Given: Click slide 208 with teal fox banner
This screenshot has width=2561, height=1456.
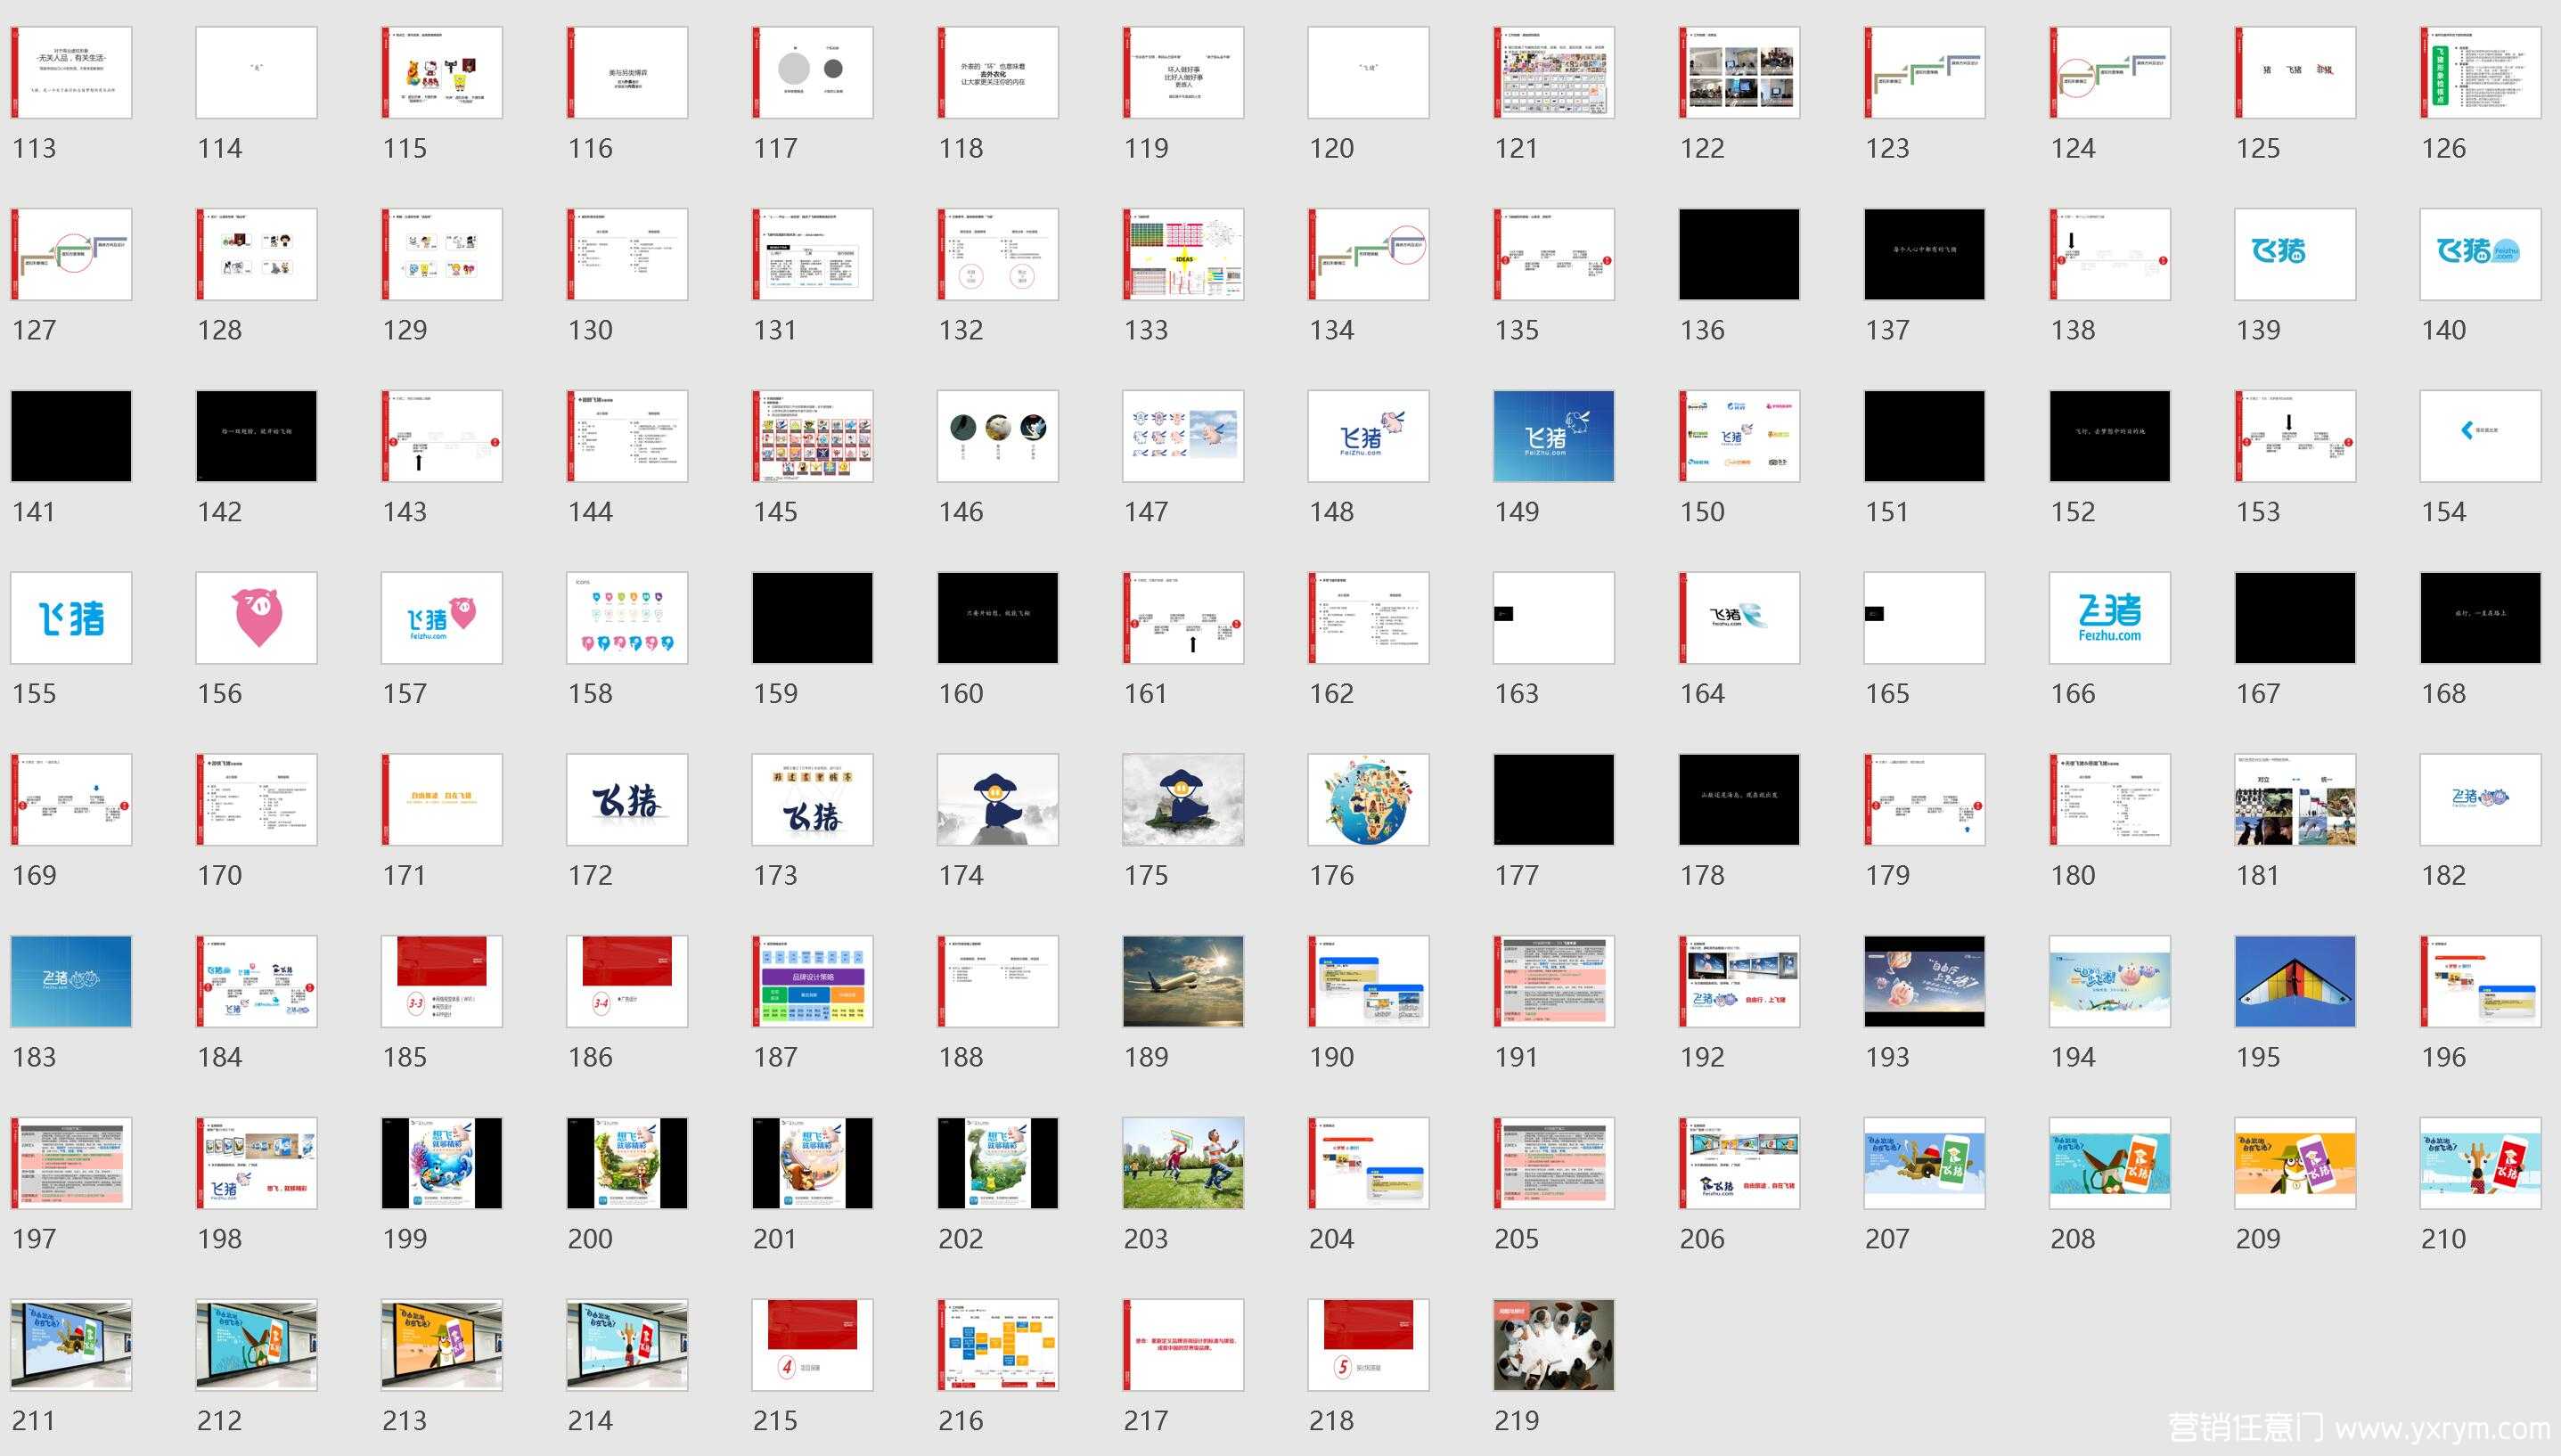Looking at the screenshot, I should (2110, 1163).
